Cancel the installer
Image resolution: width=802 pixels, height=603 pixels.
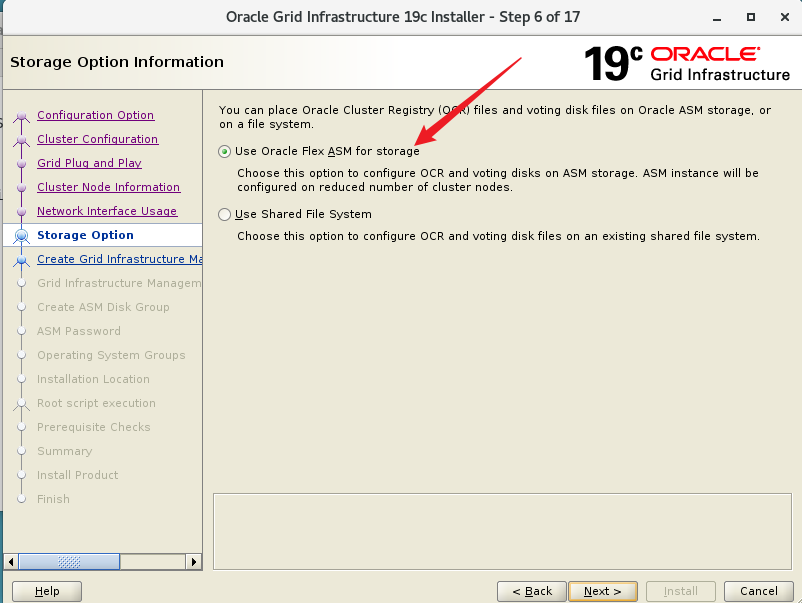tap(759, 591)
